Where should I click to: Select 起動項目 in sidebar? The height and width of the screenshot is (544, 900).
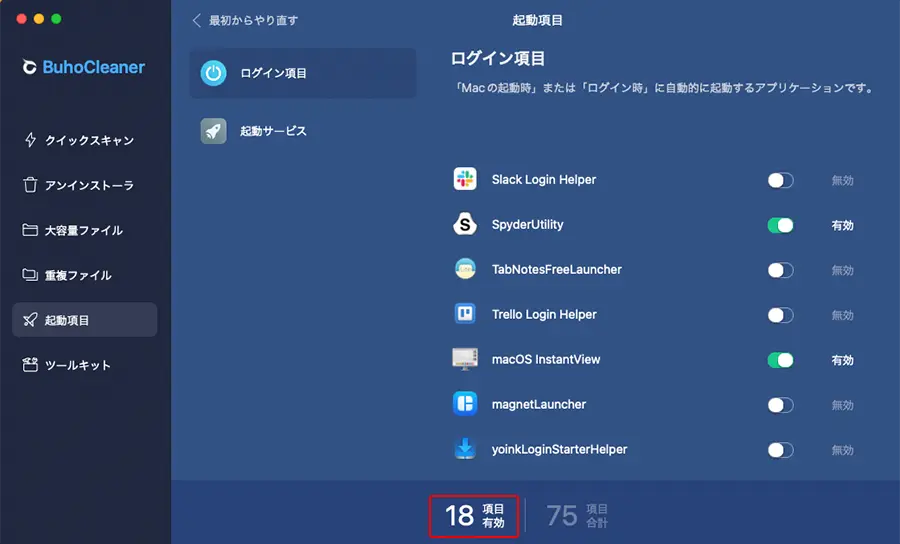pos(84,320)
